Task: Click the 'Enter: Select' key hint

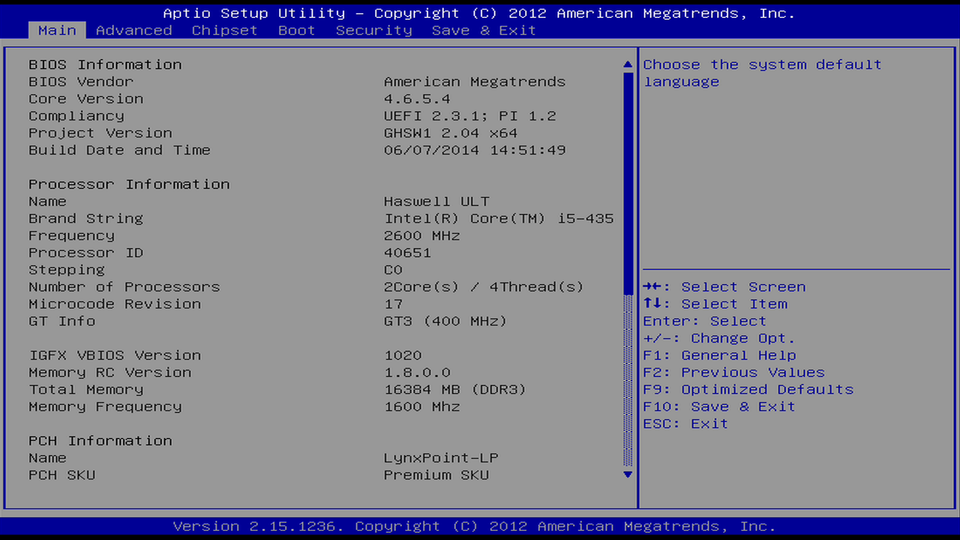Action: pyautogui.click(x=704, y=321)
